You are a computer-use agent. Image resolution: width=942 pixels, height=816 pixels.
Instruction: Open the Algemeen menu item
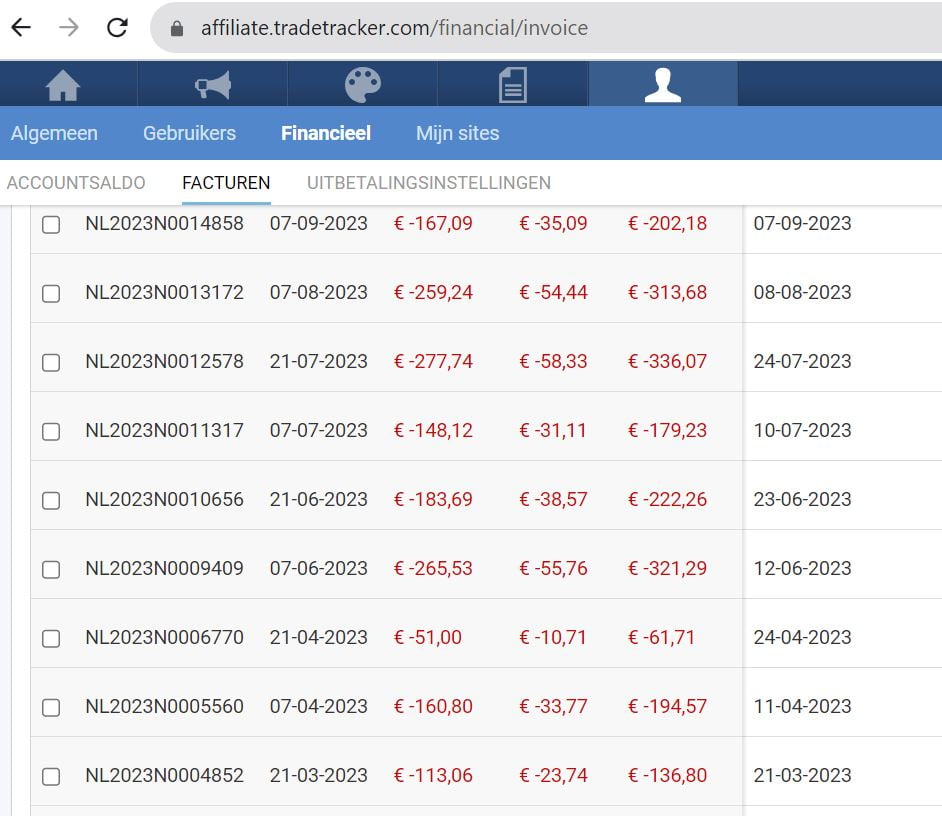(x=54, y=133)
